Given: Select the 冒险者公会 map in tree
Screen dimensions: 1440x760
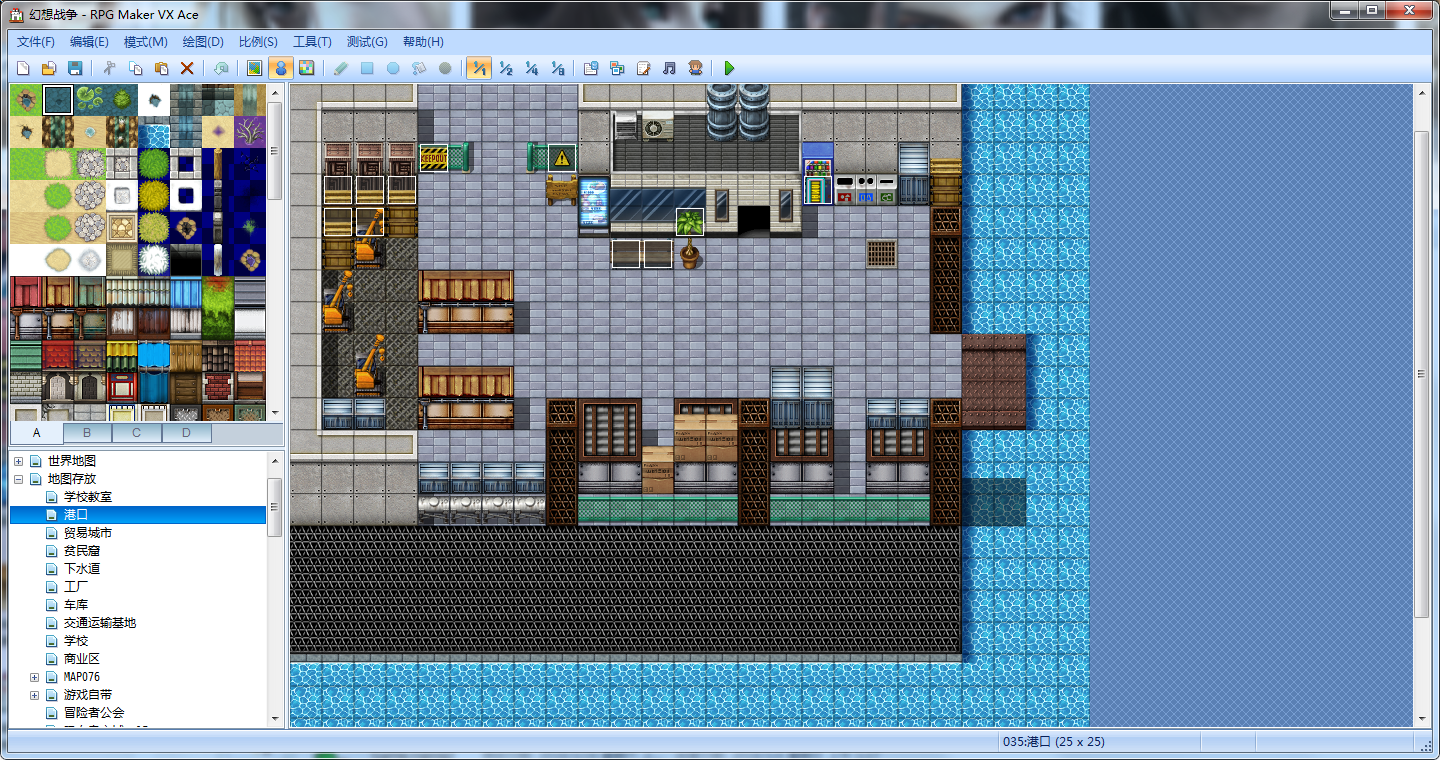Looking at the screenshot, I should click(x=94, y=713).
